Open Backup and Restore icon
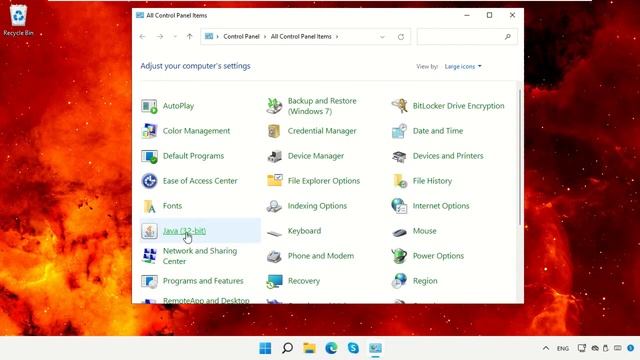 274,106
